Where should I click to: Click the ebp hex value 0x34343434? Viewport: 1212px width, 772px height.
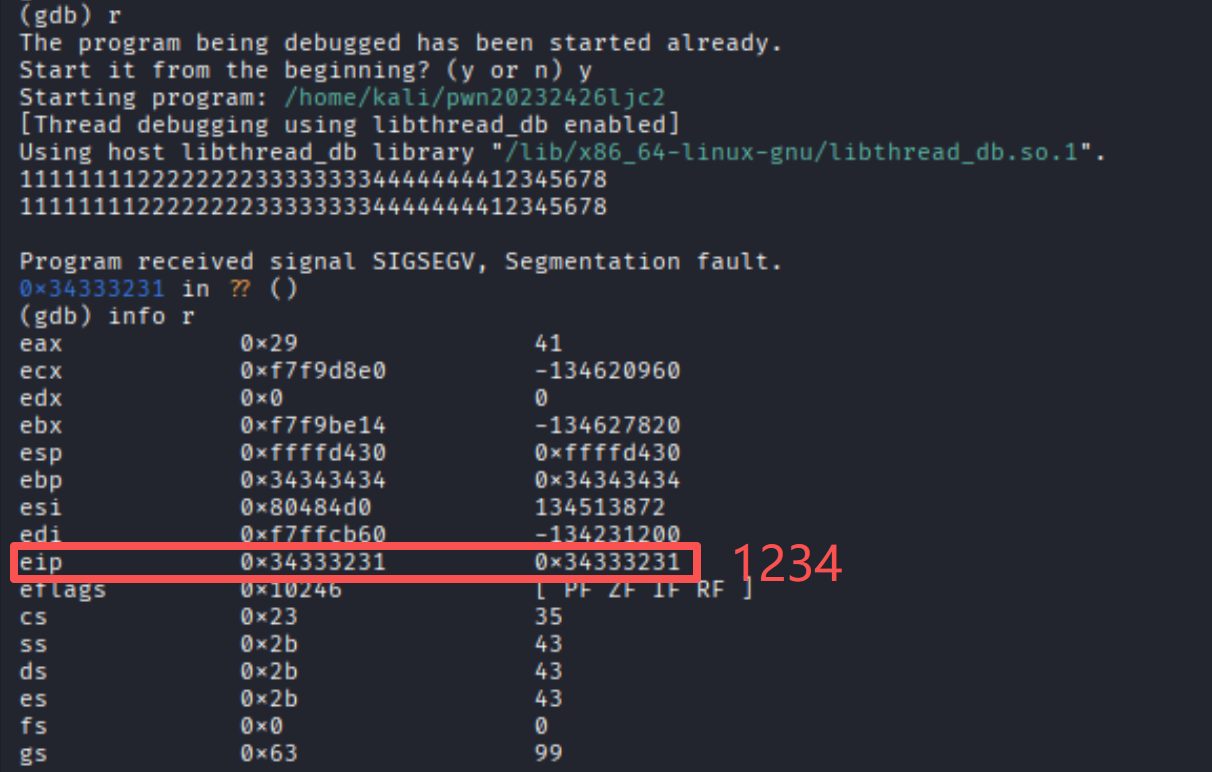coord(313,480)
